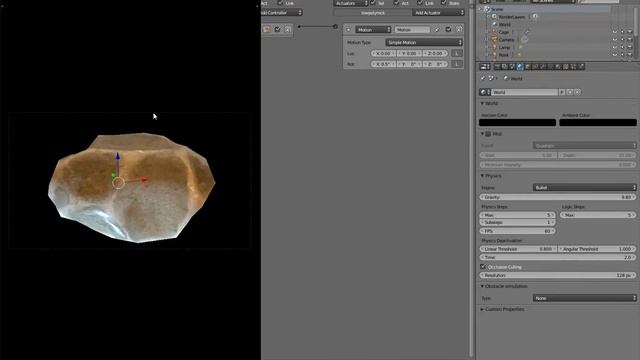Click the Rot L local toggle button
This screenshot has width=640, height=360.
[457, 64]
